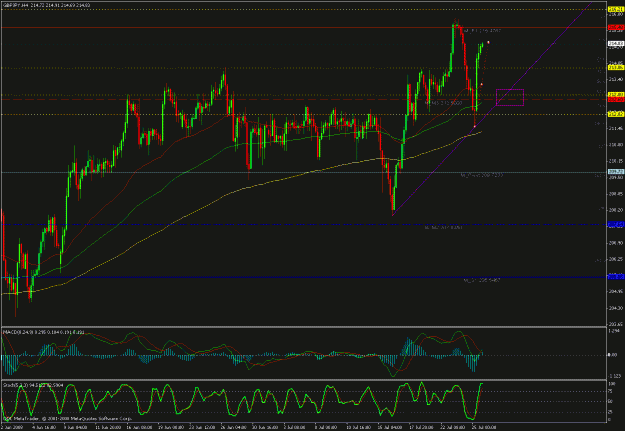The height and width of the screenshot is (431, 625).
Task: Click the 15 Jul 04:00 time label
Action: point(389,427)
